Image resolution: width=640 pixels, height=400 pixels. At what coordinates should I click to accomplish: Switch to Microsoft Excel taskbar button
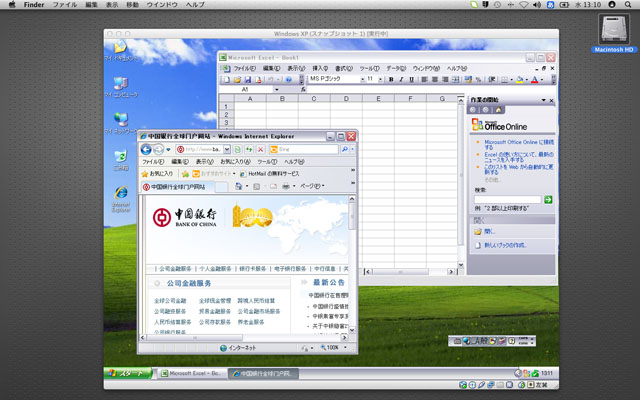click(191, 373)
